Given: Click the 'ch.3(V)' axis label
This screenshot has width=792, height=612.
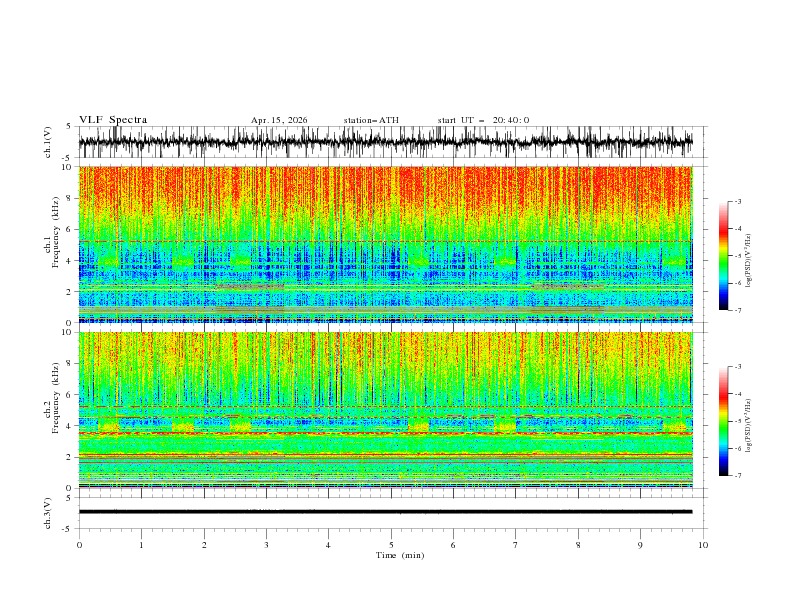Looking at the screenshot, I should pyautogui.click(x=48, y=513).
